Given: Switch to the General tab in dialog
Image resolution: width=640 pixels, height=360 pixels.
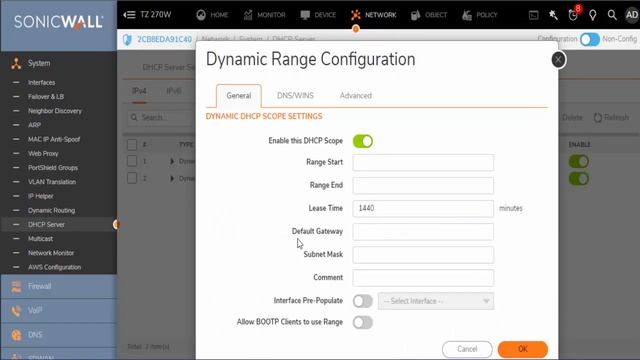Looking at the screenshot, I should [239, 96].
